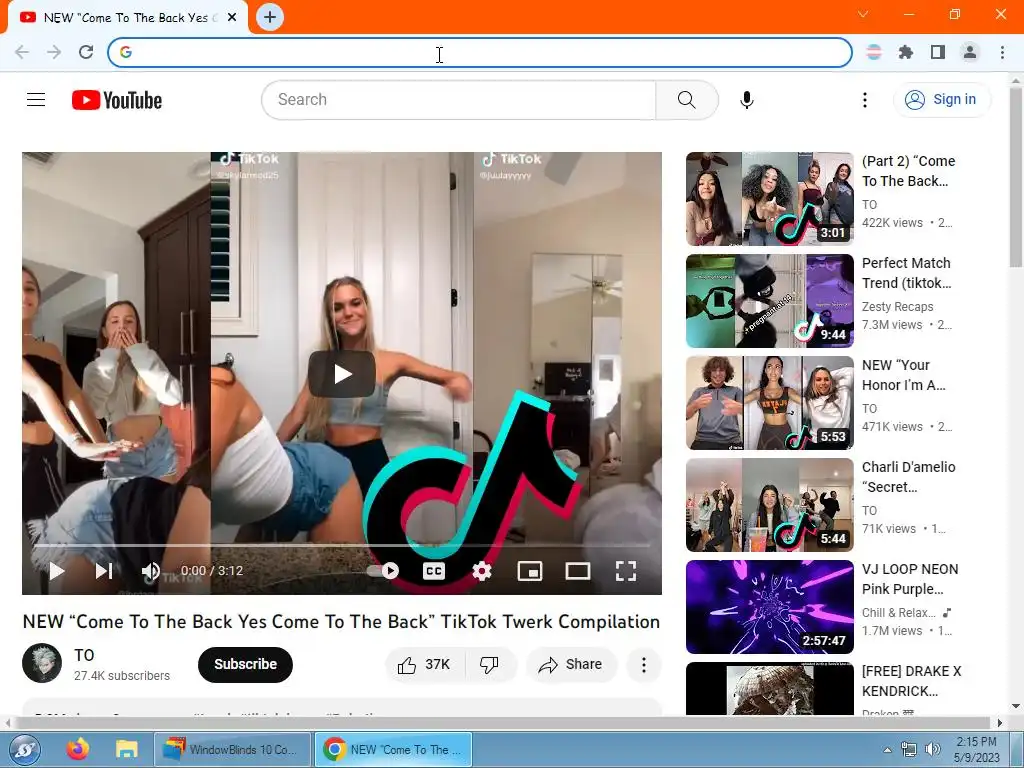Screen dimensions: 1024x768
Task: Seek on the video progress bar
Action: 342,545
